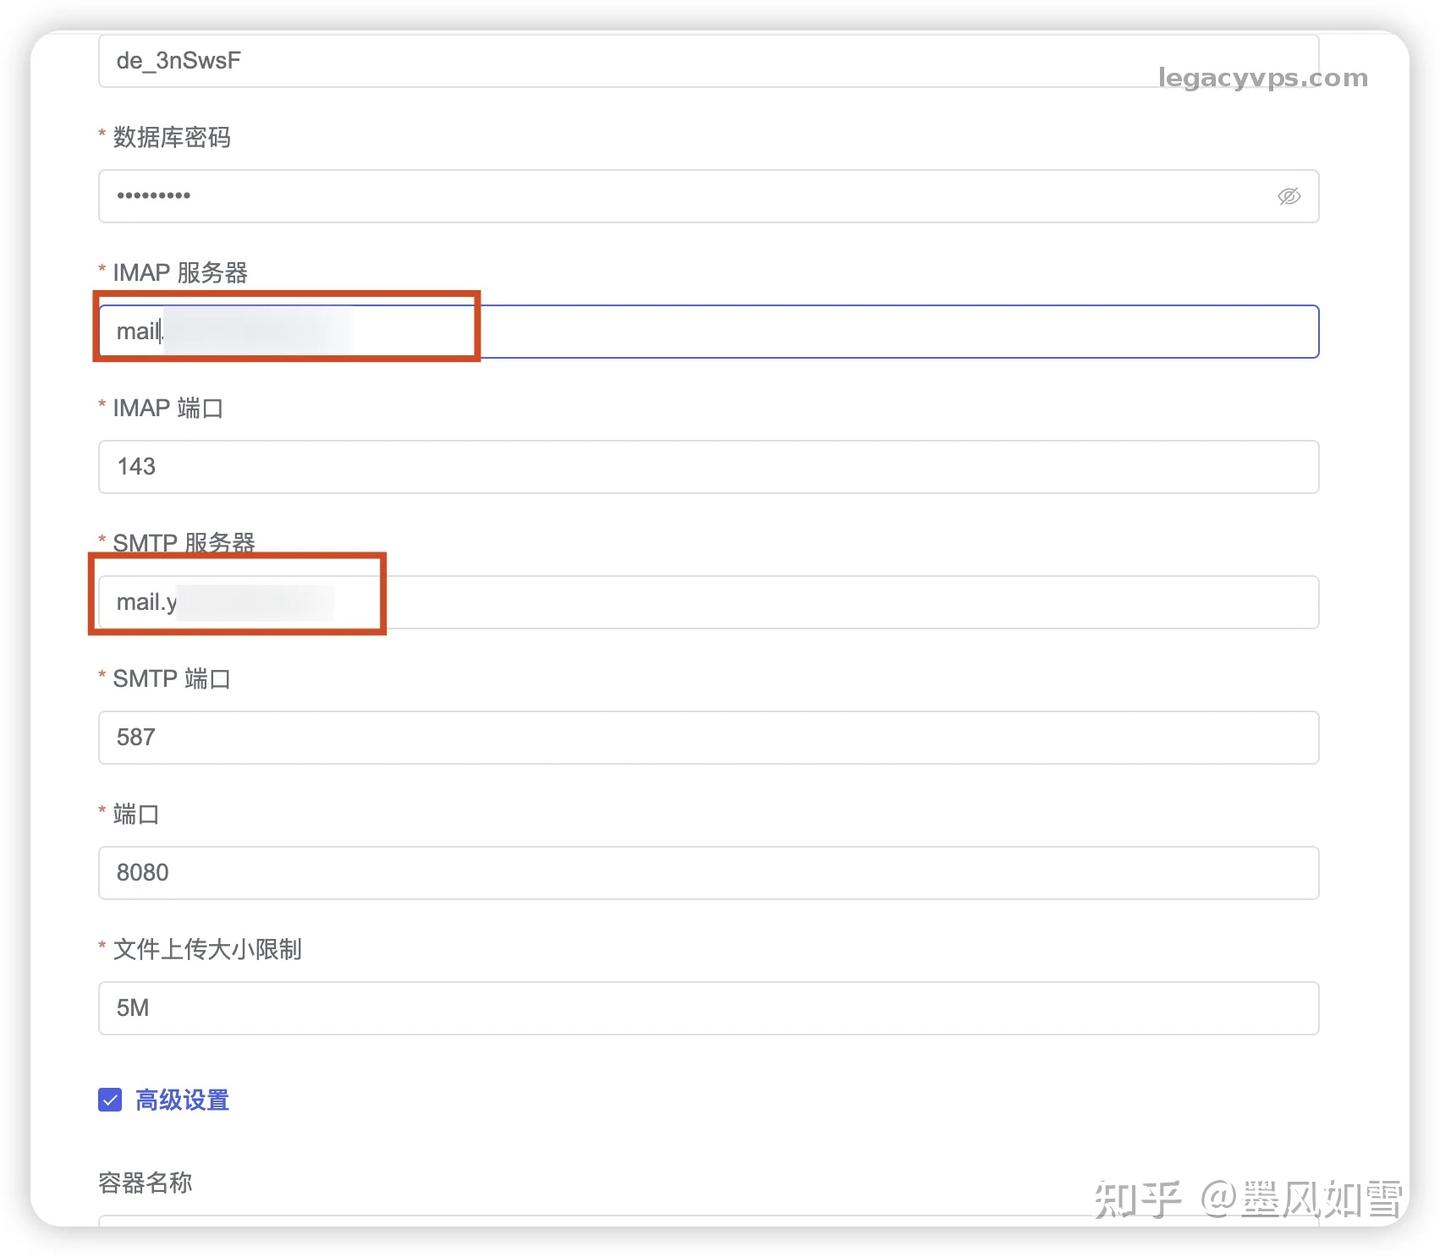The image size is (1440, 1257).
Task: Click the IMAP 服务器 label
Action: [180, 272]
